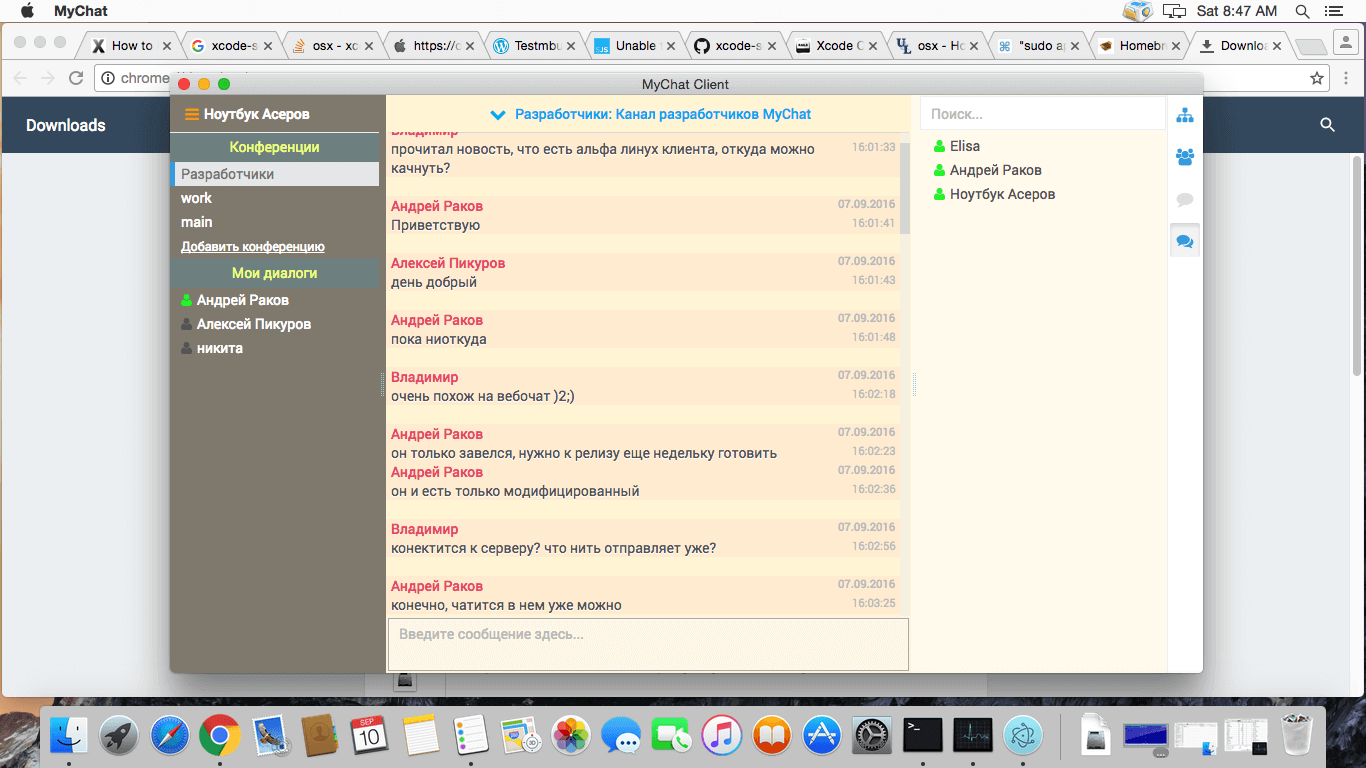
Task: Click the Мои диалоги section header
Action: [275, 273]
